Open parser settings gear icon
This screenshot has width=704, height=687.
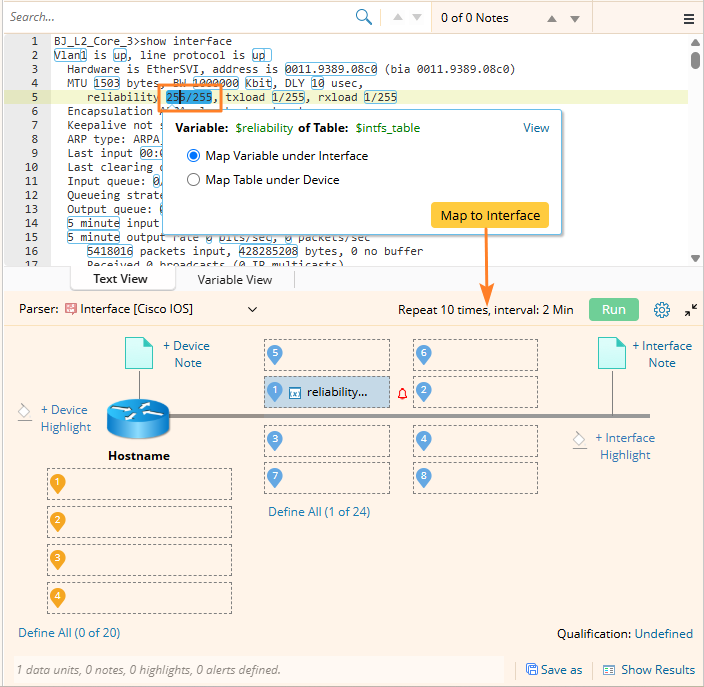pos(661,310)
